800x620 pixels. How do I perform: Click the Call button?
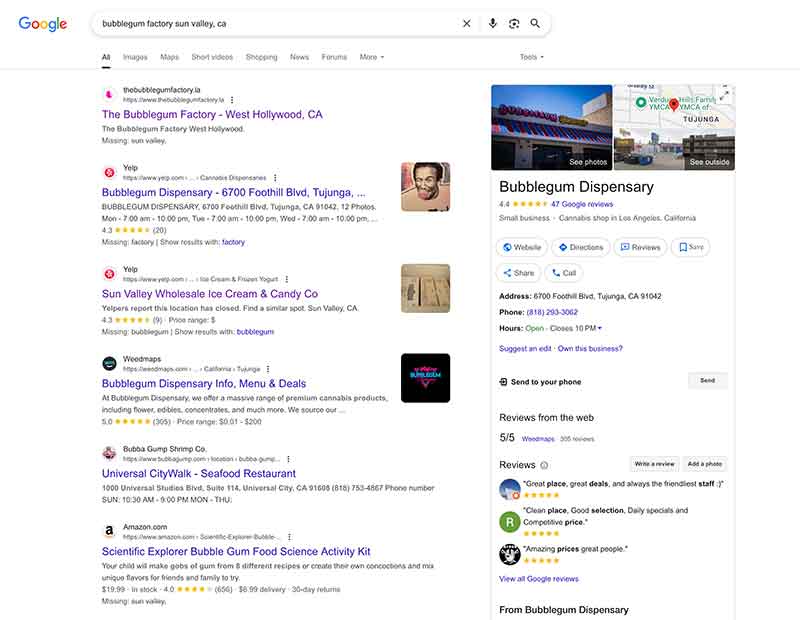click(564, 273)
